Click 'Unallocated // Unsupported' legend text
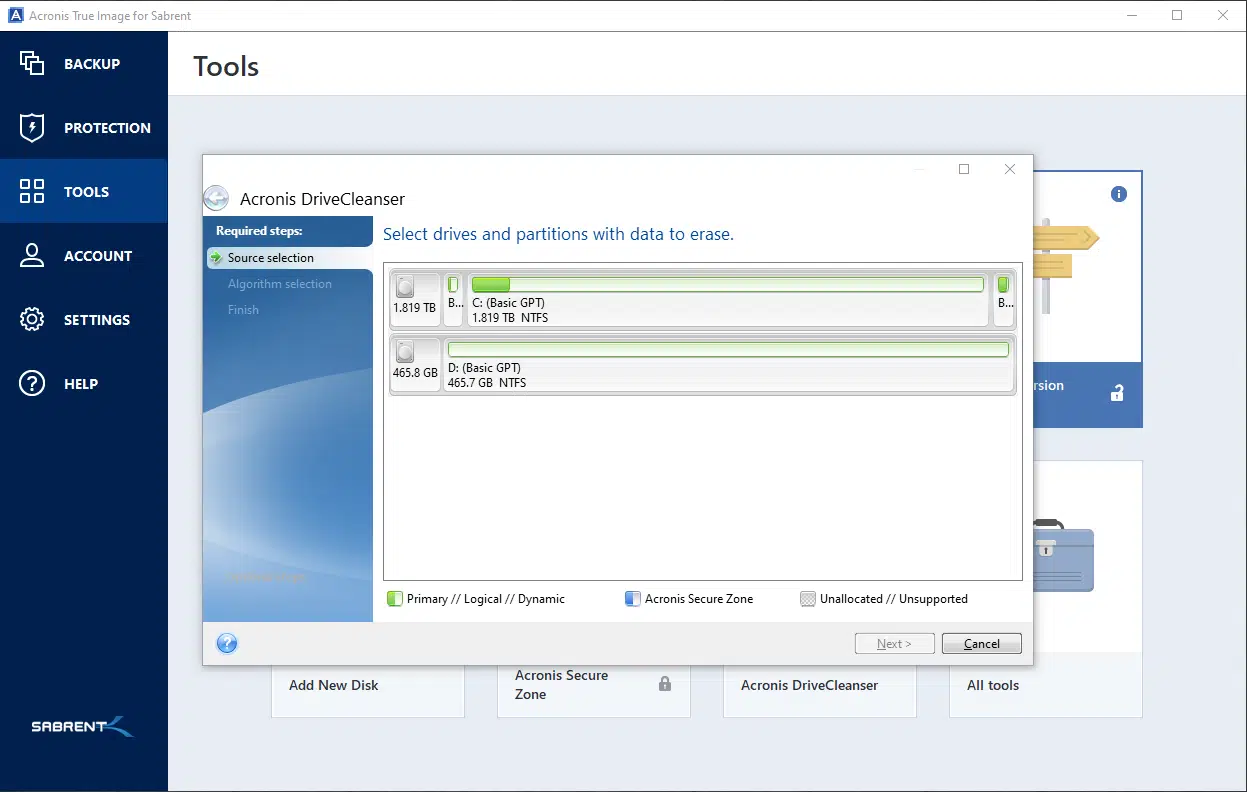The width and height of the screenshot is (1247, 792). pyautogui.click(x=894, y=599)
